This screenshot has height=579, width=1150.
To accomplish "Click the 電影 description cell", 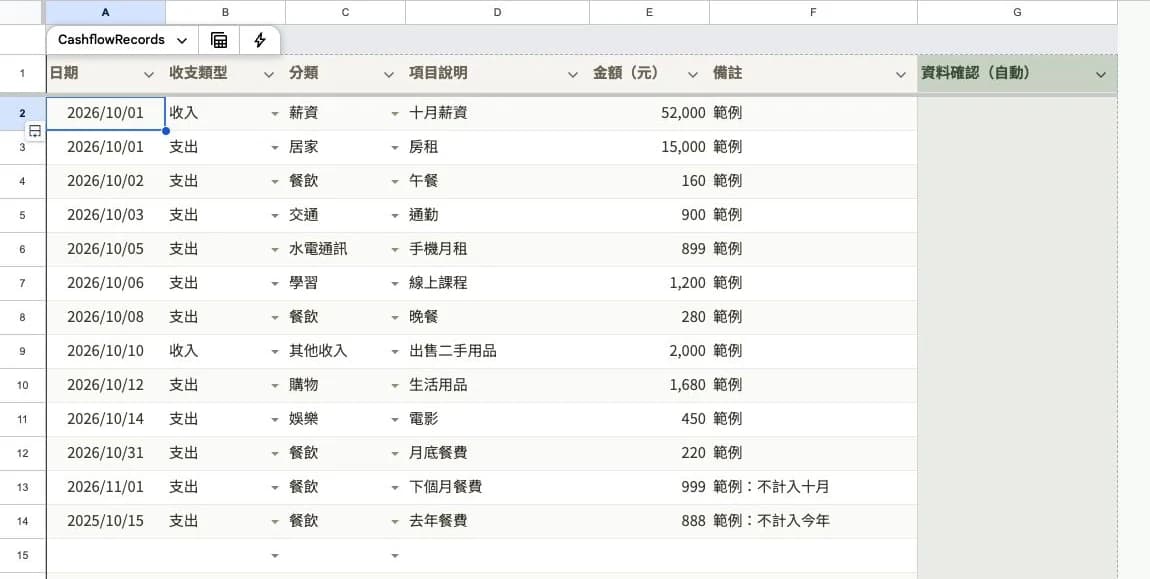I will point(497,419).
